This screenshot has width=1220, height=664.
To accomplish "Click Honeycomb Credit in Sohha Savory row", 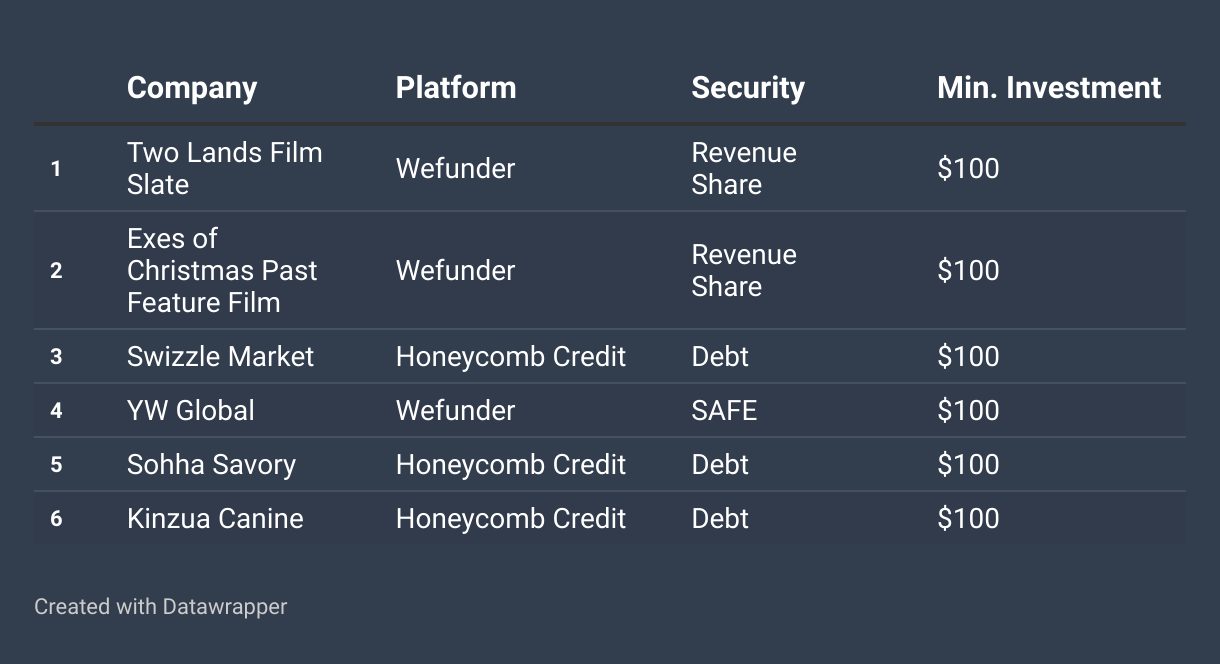I will tap(511, 464).
